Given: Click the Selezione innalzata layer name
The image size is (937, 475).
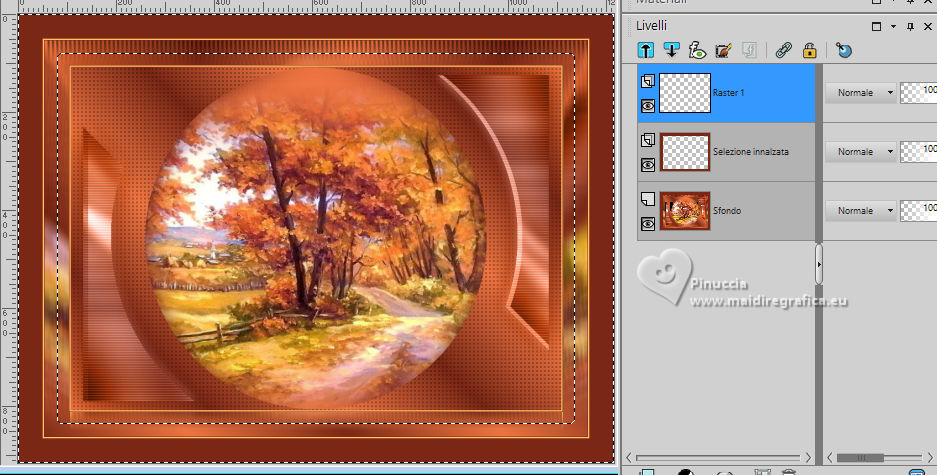Looking at the screenshot, I should point(751,152).
